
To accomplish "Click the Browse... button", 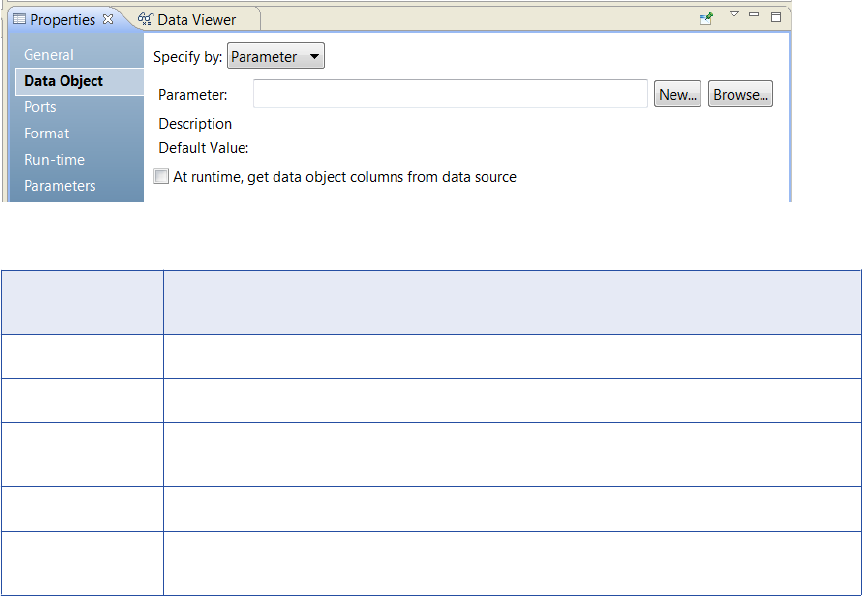I will (740, 95).
